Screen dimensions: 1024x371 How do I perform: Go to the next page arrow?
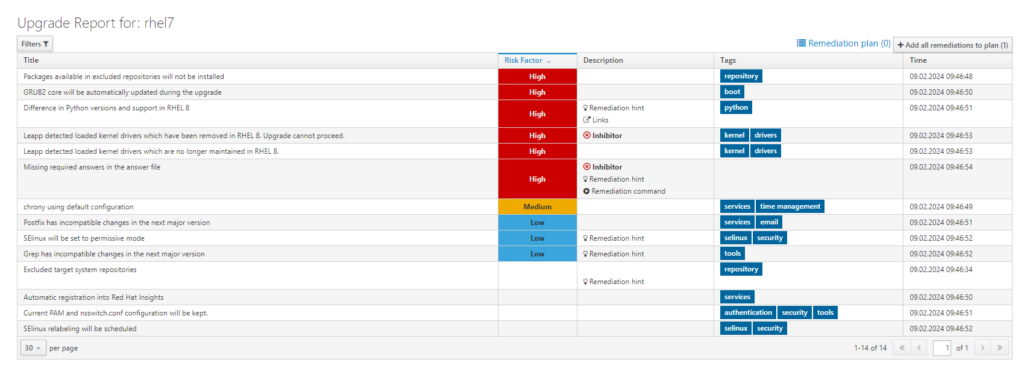(x=982, y=348)
